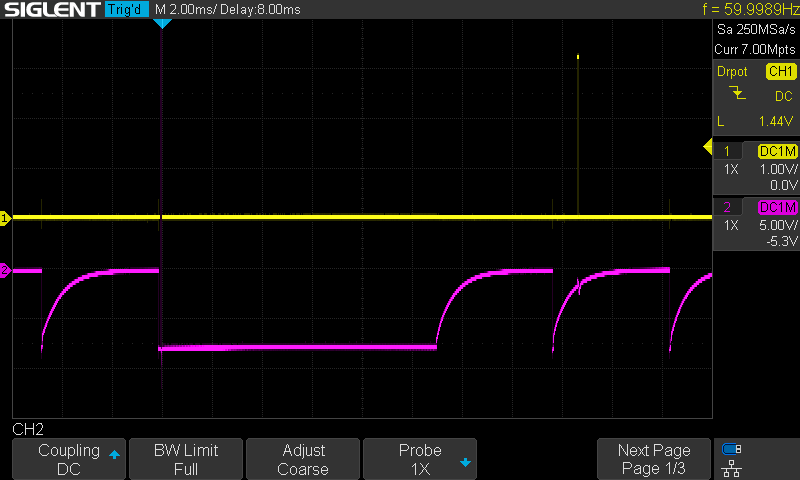
Task: Click the CH2 menu title label
Action: pos(28,430)
